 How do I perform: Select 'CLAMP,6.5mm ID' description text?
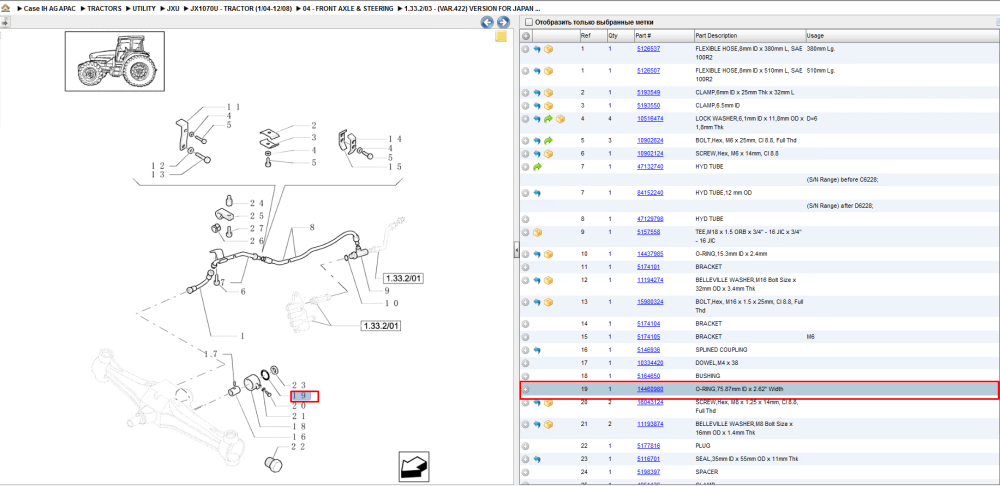click(x=718, y=105)
